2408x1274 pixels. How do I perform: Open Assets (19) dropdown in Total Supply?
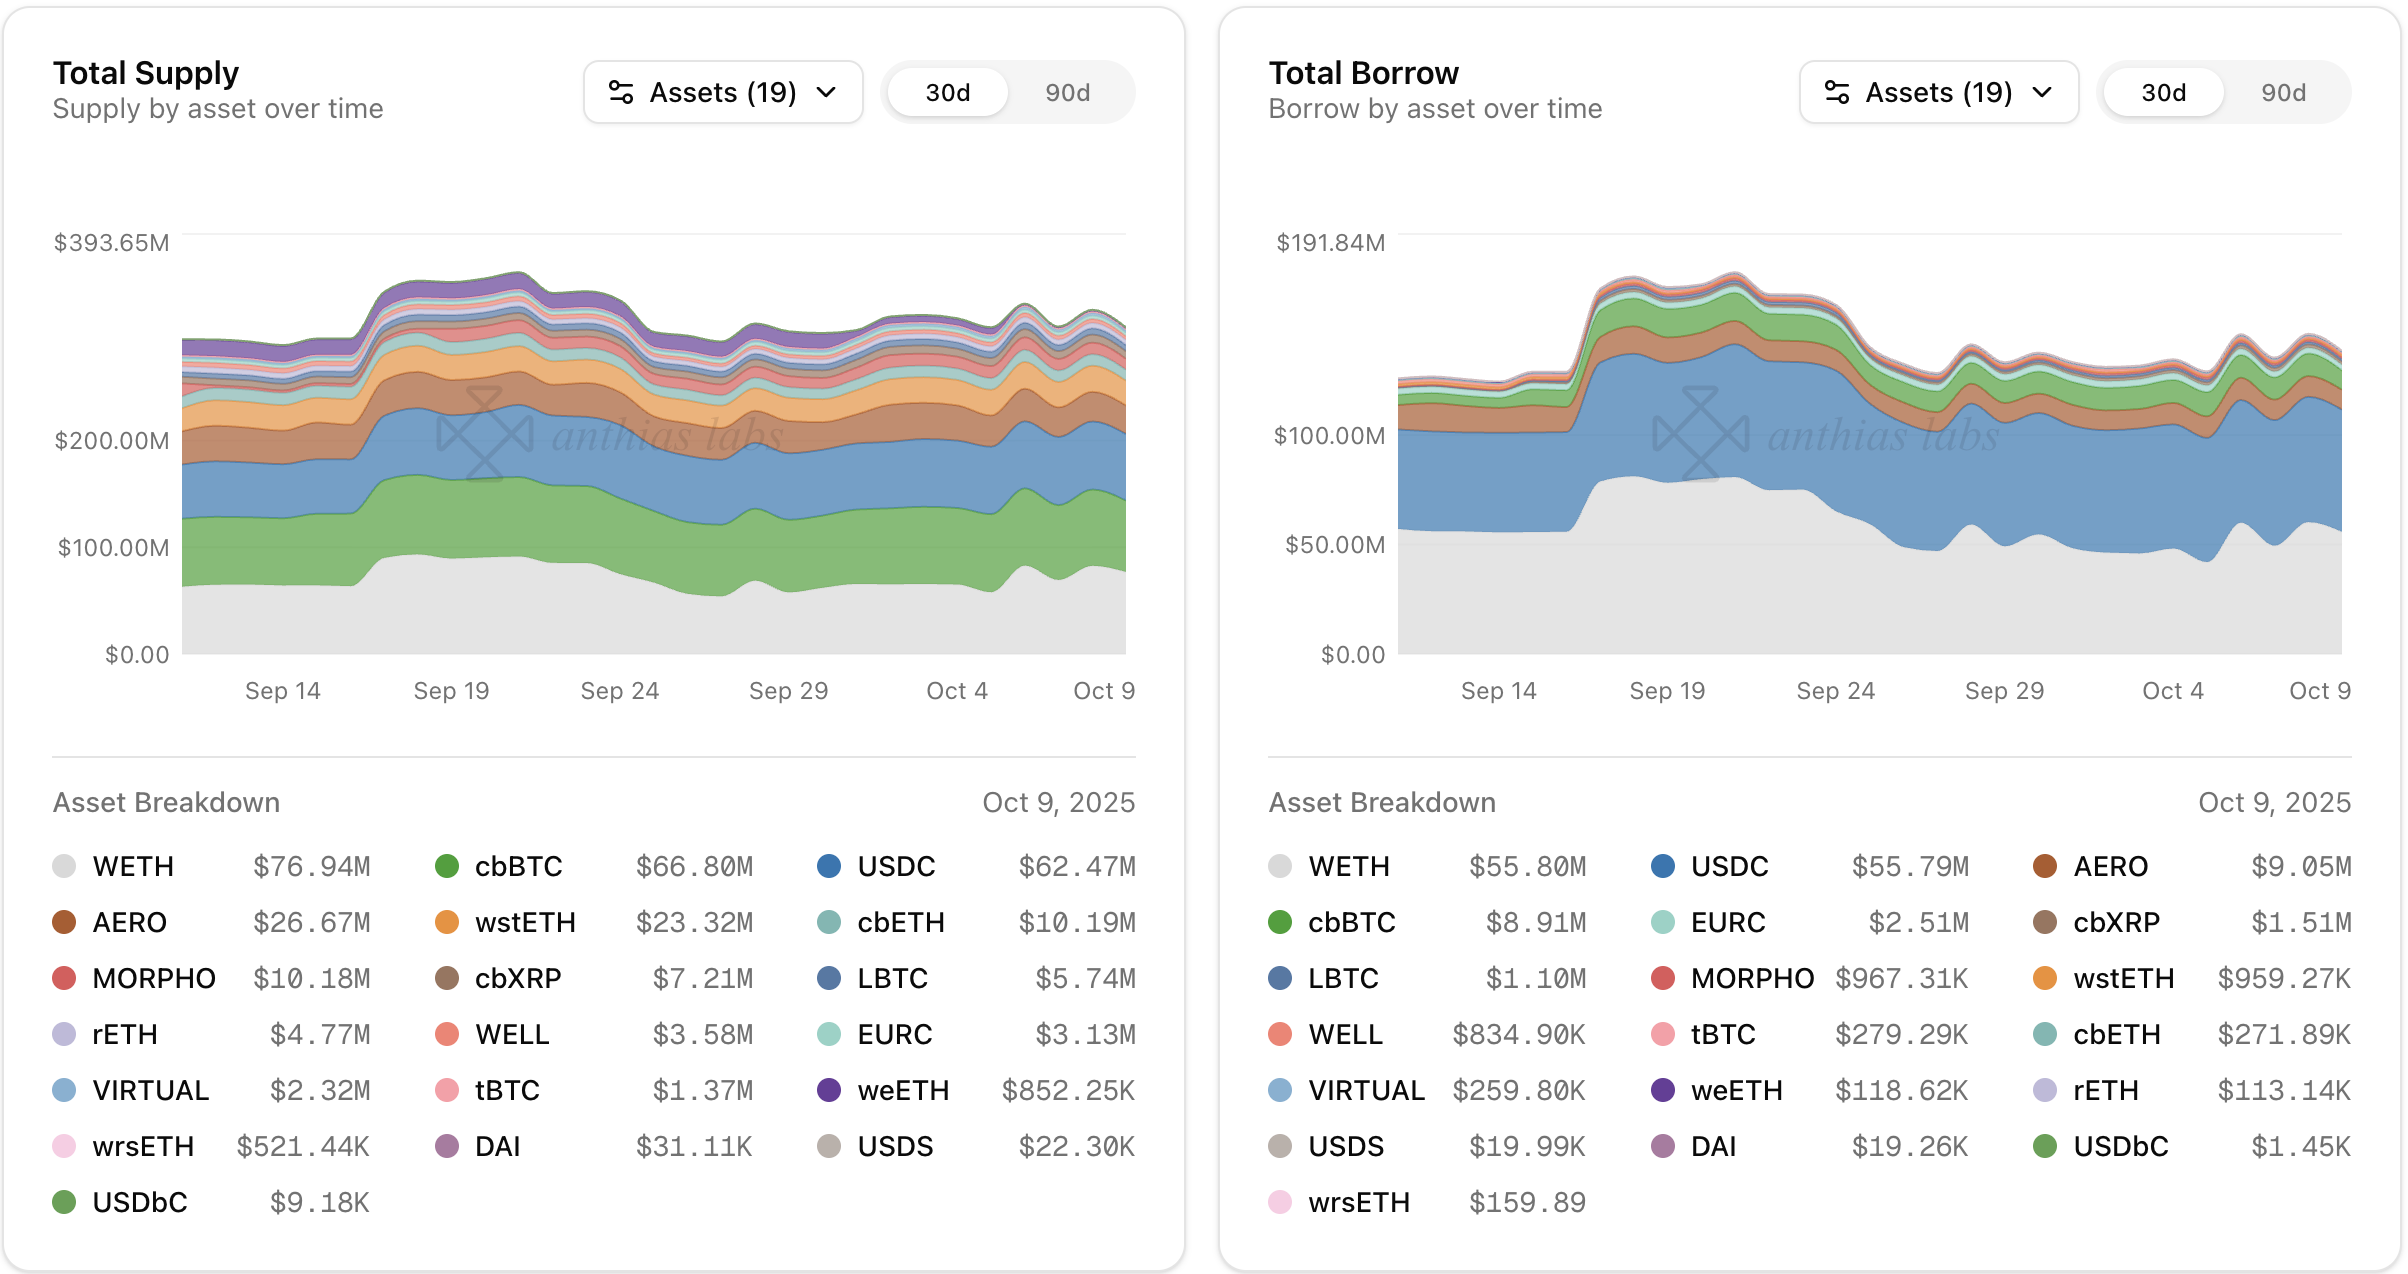click(x=723, y=93)
